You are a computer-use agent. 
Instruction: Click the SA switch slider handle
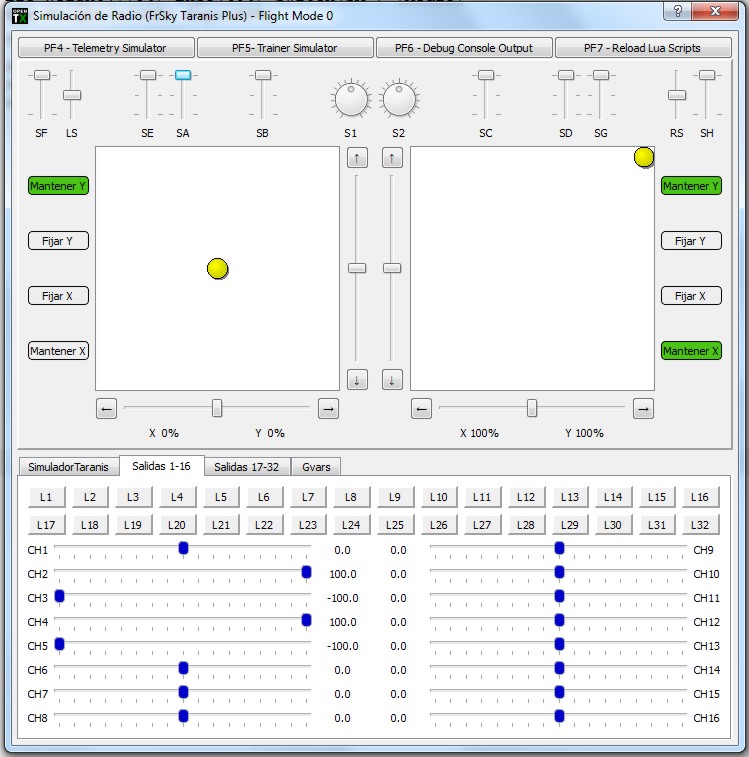pyautogui.click(x=183, y=75)
